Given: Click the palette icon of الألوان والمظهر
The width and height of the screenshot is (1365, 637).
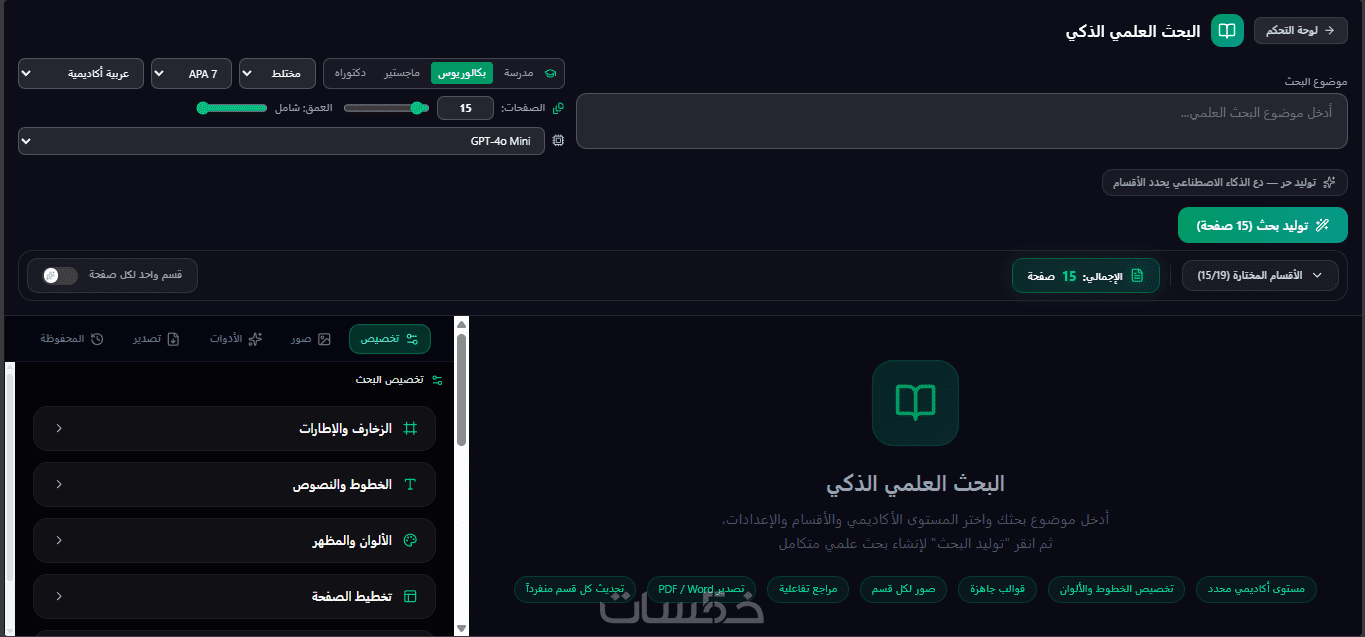Looking at the screenshot, I should [x=410, y=540].
